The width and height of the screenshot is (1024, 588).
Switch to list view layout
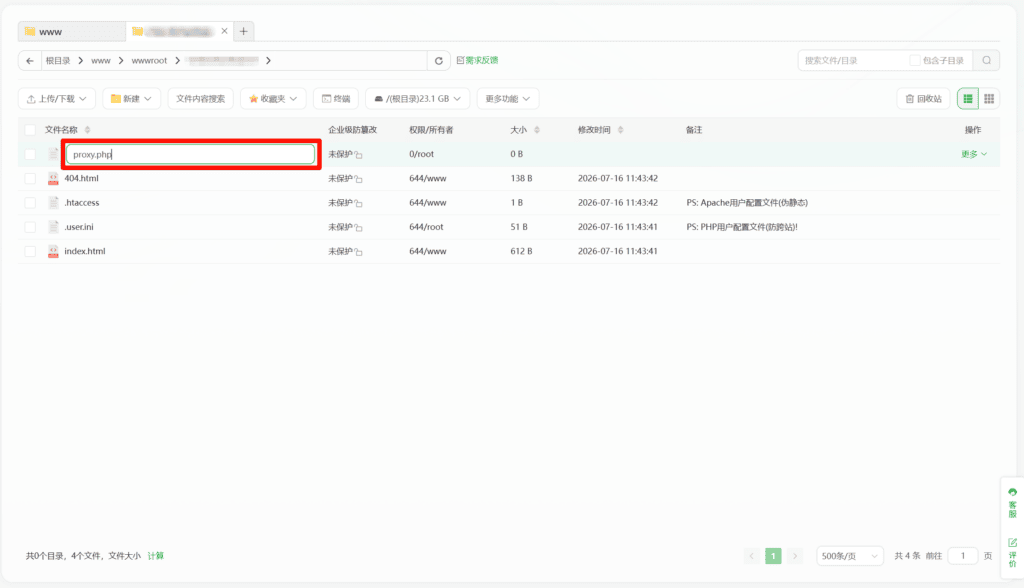point(968,99)
